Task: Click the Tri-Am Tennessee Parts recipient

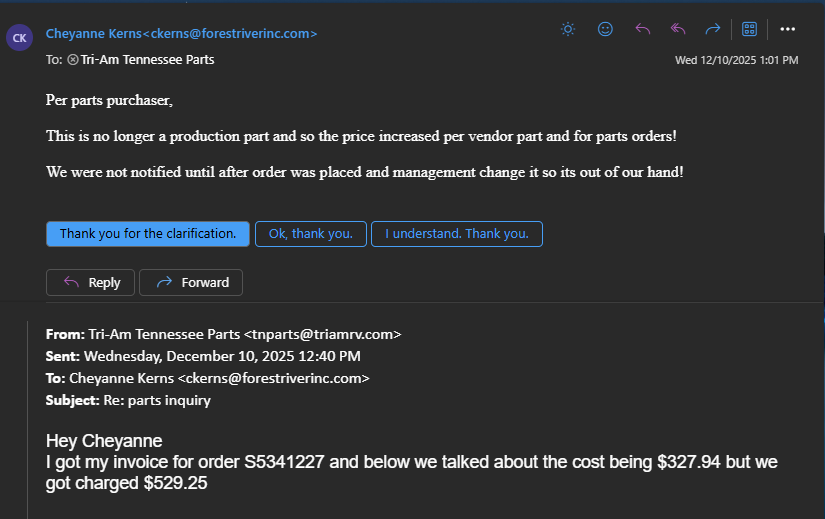Action: 147,59
